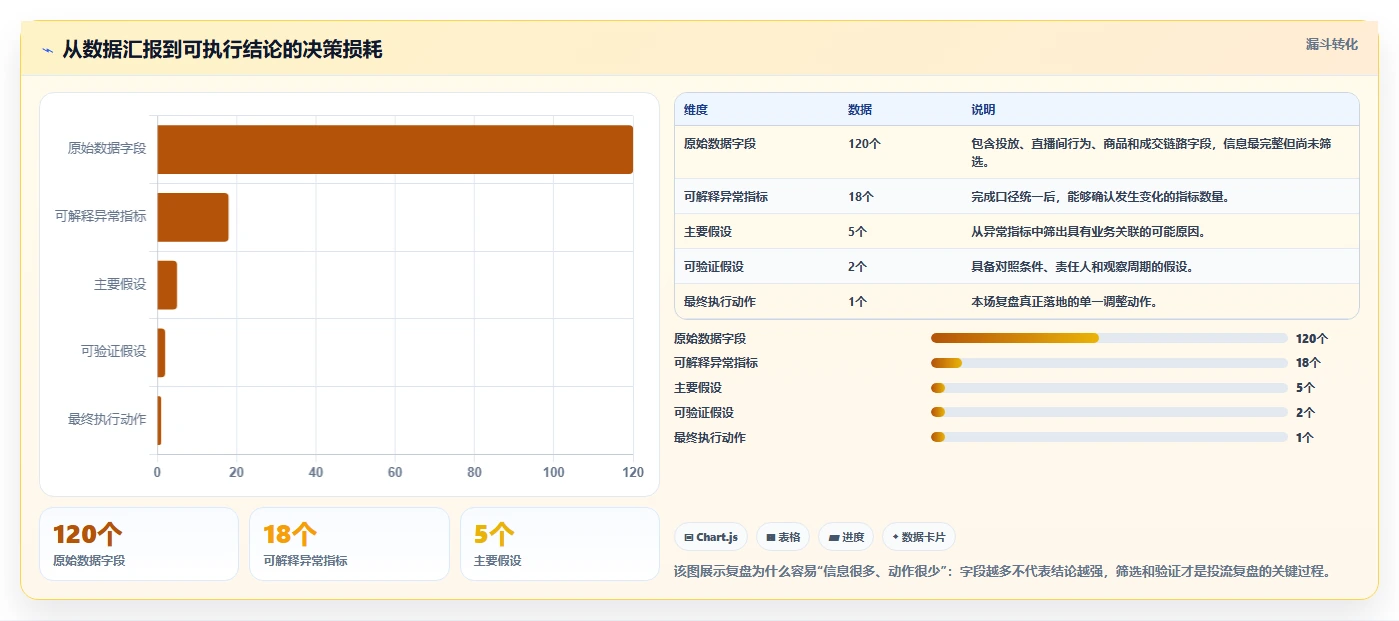Select the 数据卡片 chip
The width and height of the screenshot is (1399, 621).
(919, 537)
